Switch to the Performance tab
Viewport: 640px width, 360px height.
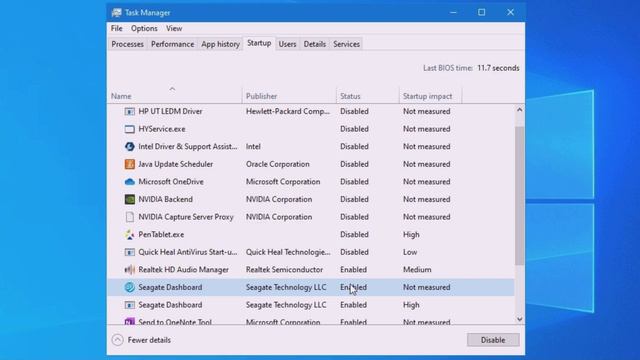pyautogui.click(x=172, y=44)
